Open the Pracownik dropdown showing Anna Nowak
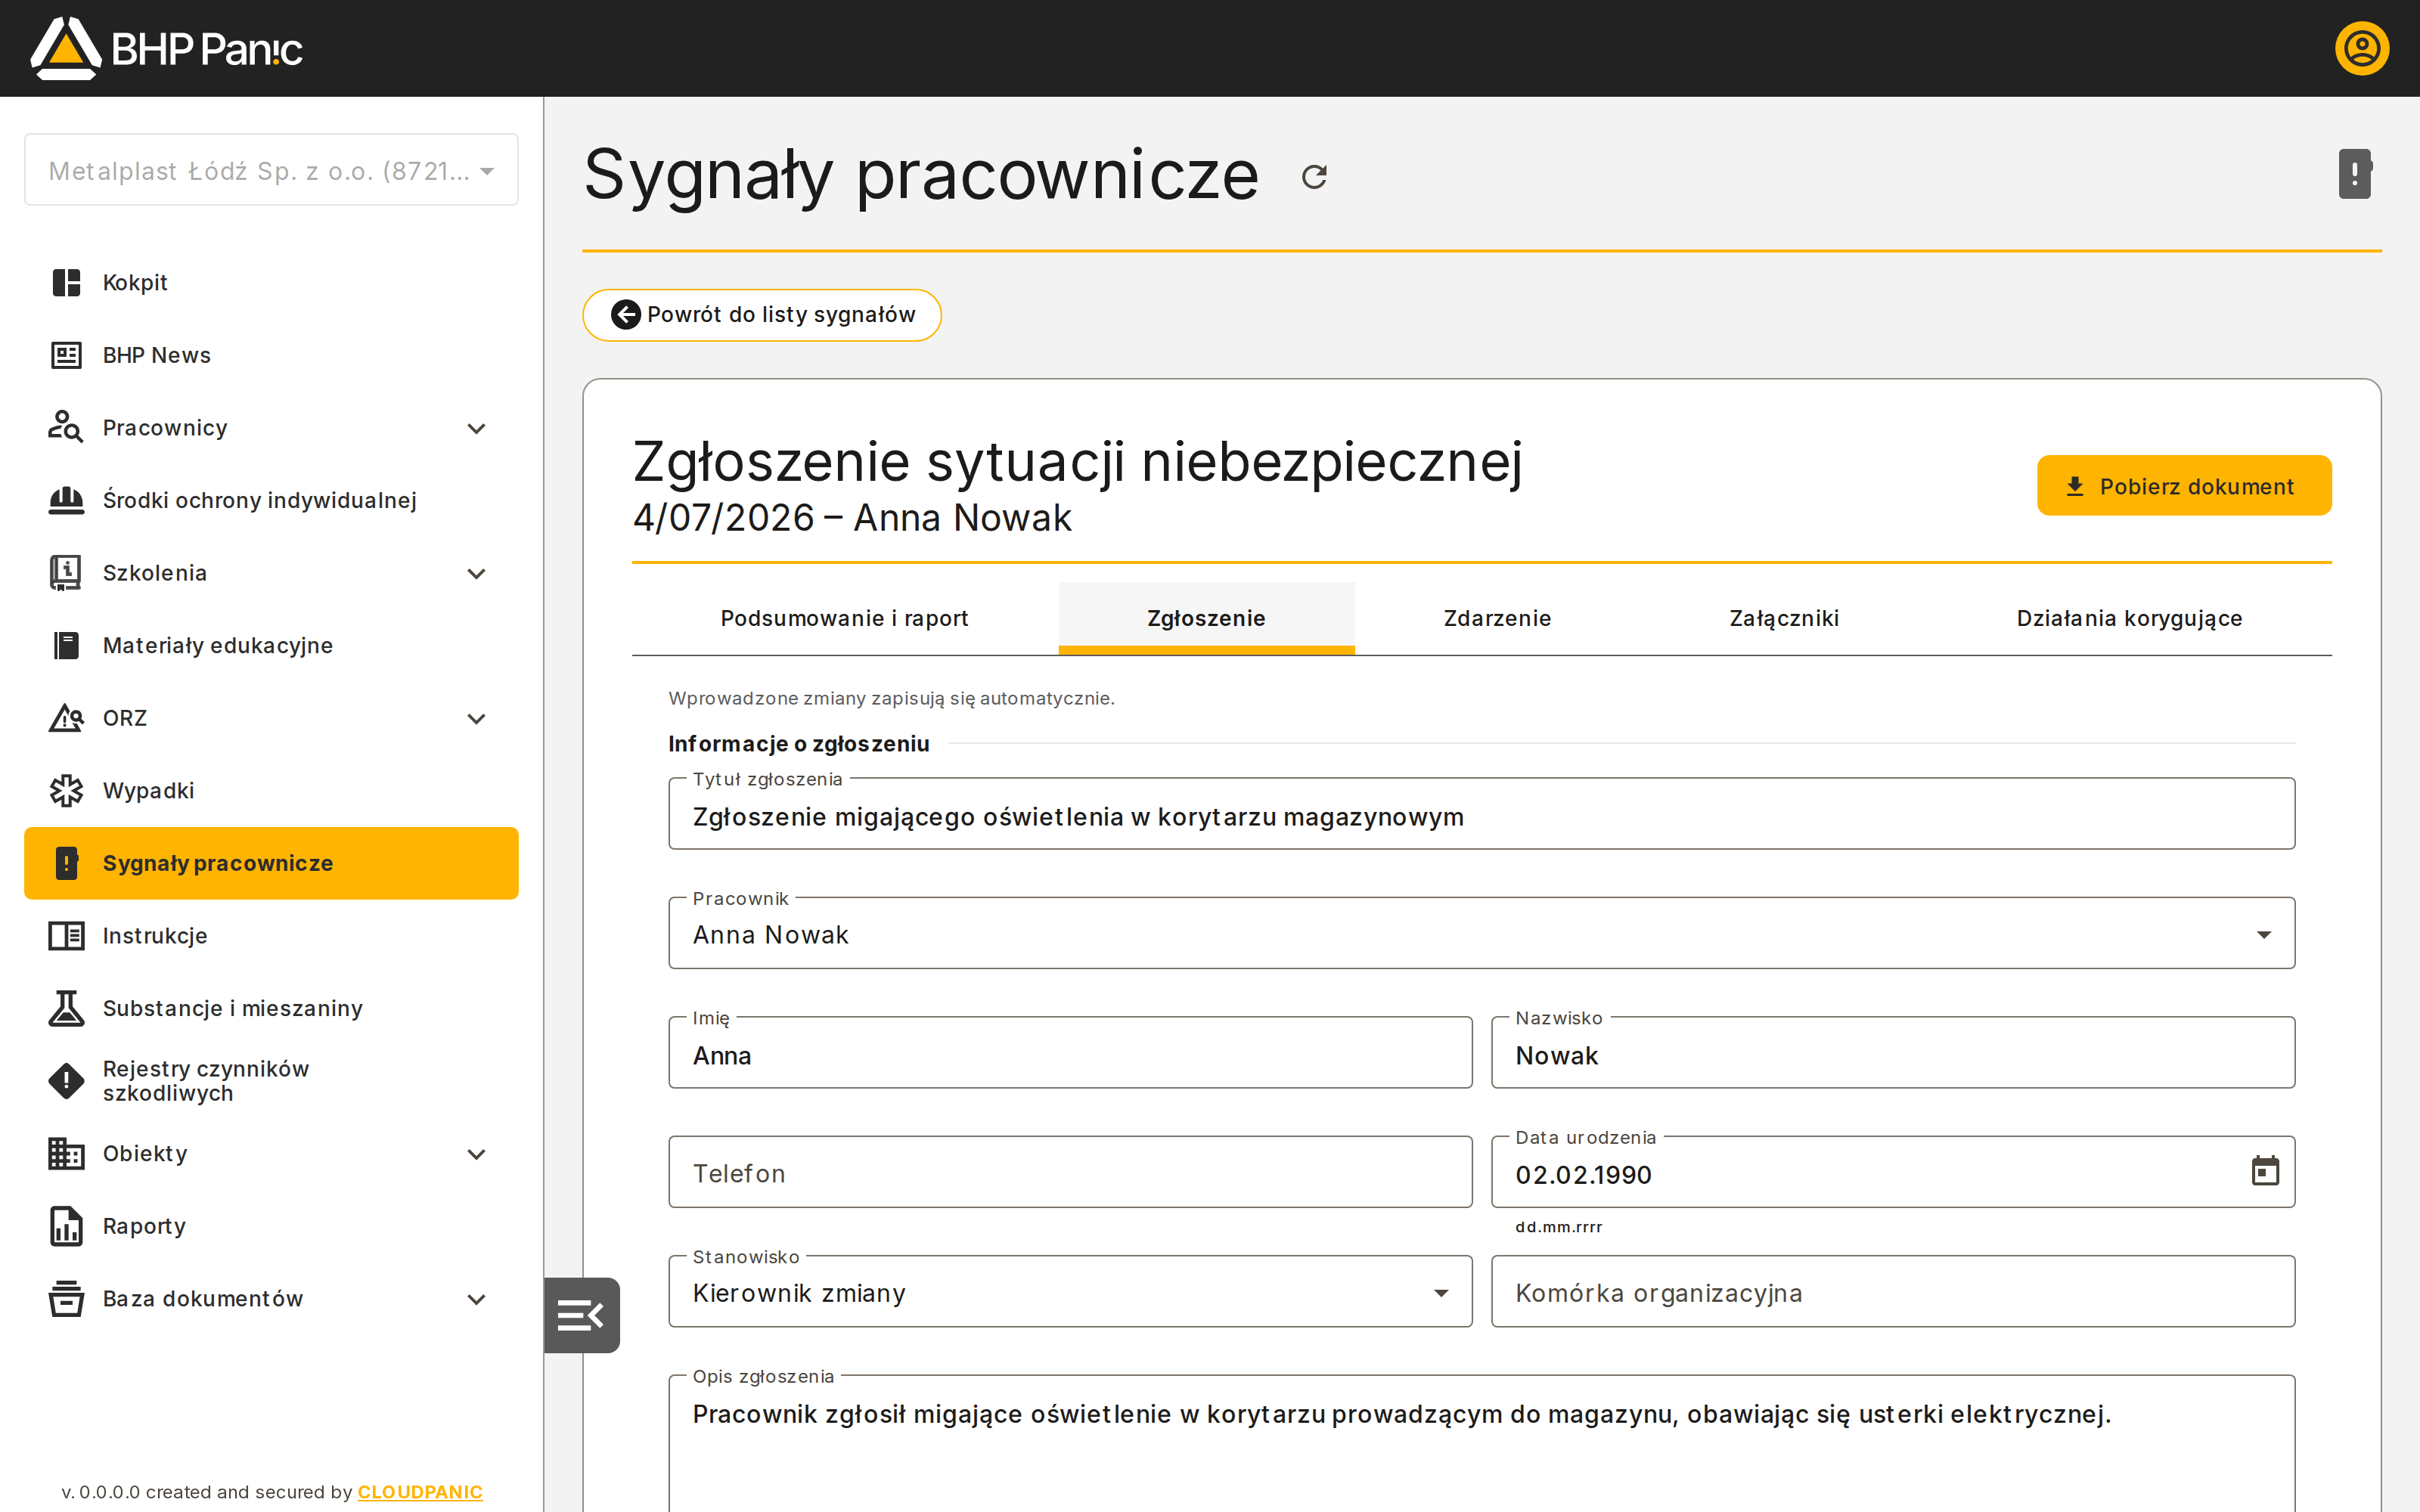Screen dimensions: 2420x1512 pos(1481,933)
